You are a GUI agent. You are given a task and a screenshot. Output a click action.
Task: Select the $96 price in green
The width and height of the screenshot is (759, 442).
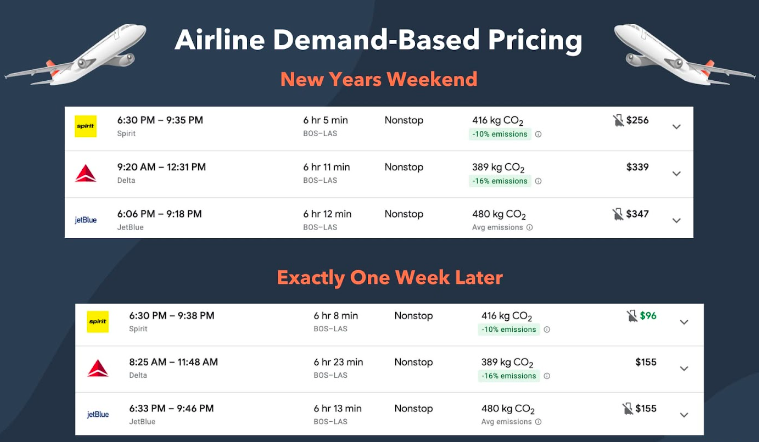pos(648,316)
